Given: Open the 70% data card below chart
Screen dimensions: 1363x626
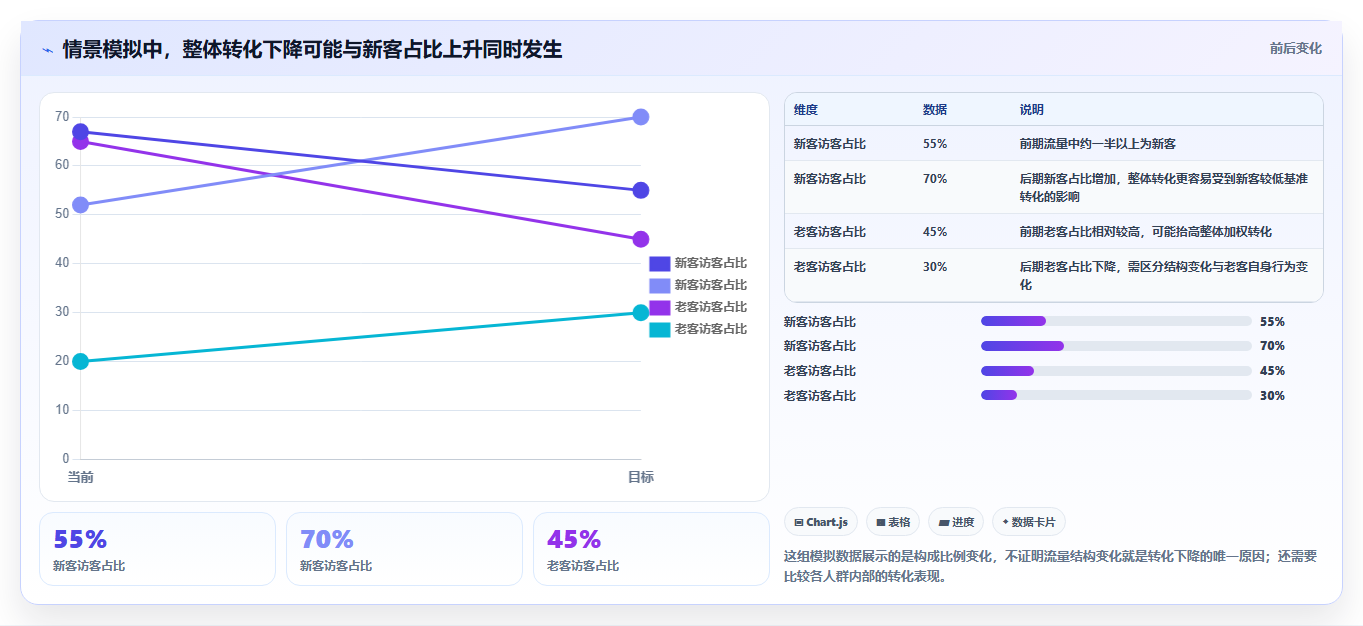Looking at the screenshot, I should [x=404, y=549].
